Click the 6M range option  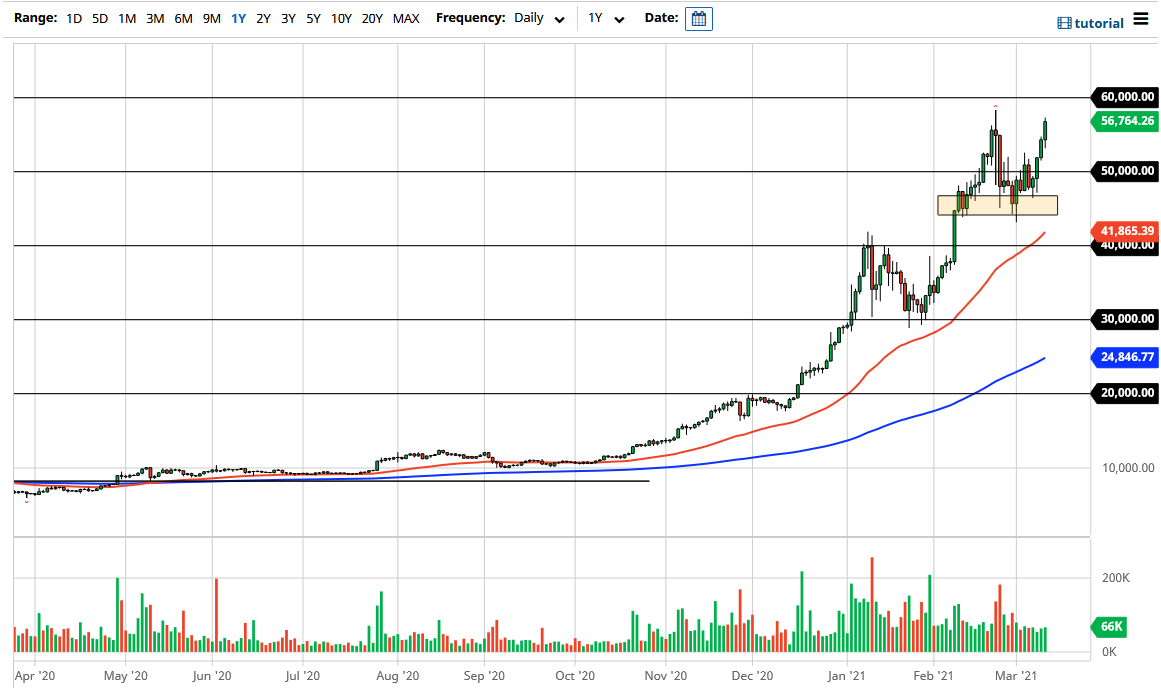182,18
